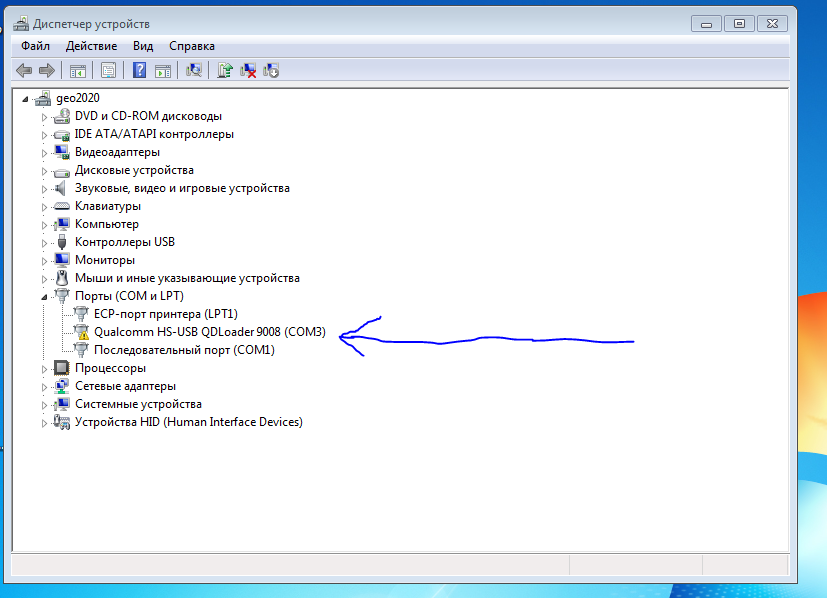Expand the Устройства HID node arrow
827x598 pixels.
click(x=44, y=422)
